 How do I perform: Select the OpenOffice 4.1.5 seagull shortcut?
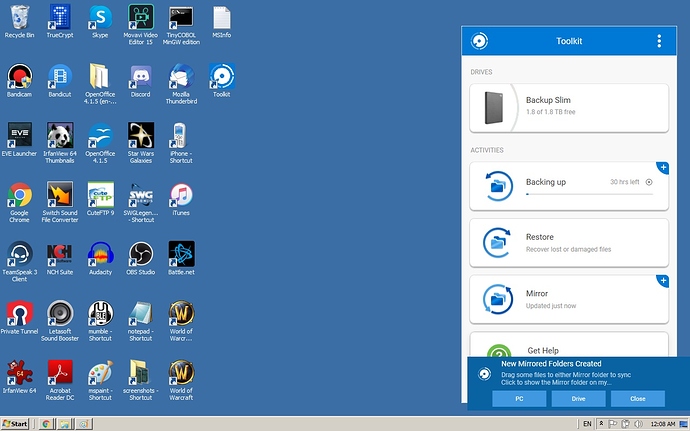click(100, 143)
